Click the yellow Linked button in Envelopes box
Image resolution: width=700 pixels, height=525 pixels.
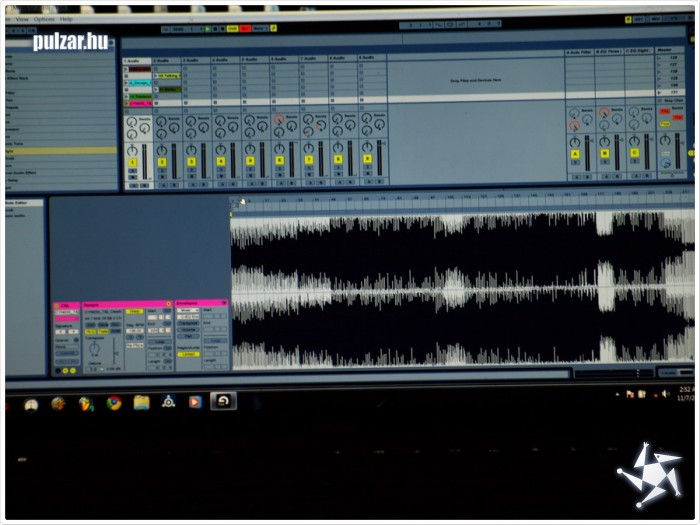point(188,354)
